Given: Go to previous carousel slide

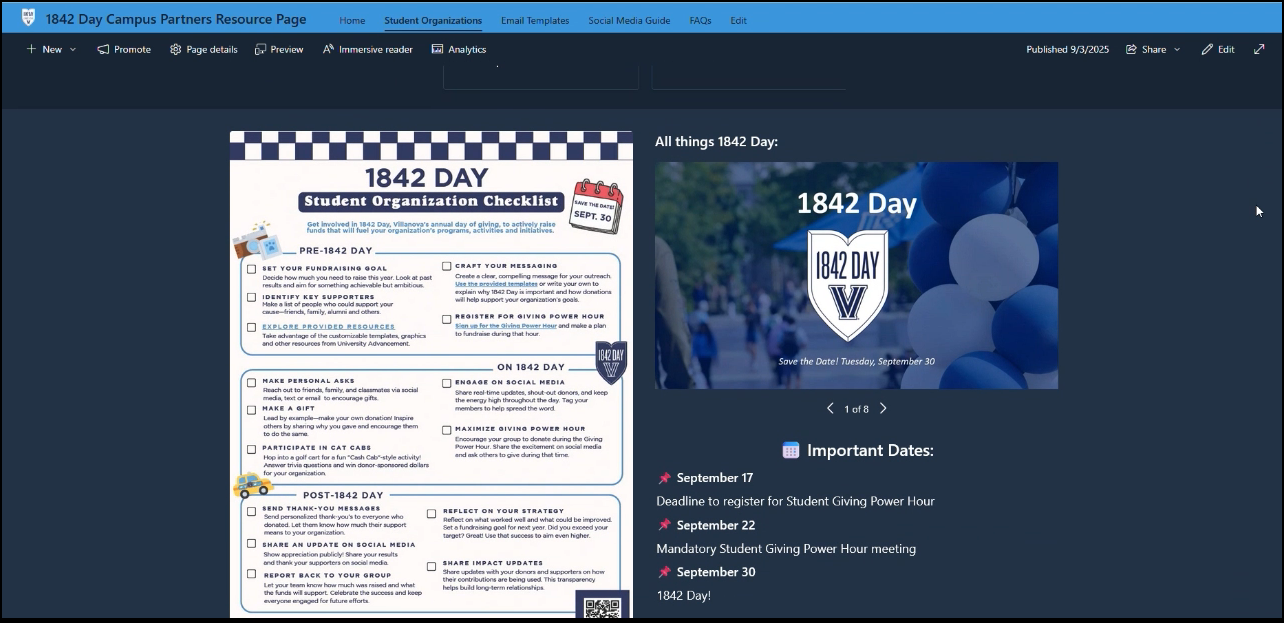Looking at the screenshot, I should 830,408.
